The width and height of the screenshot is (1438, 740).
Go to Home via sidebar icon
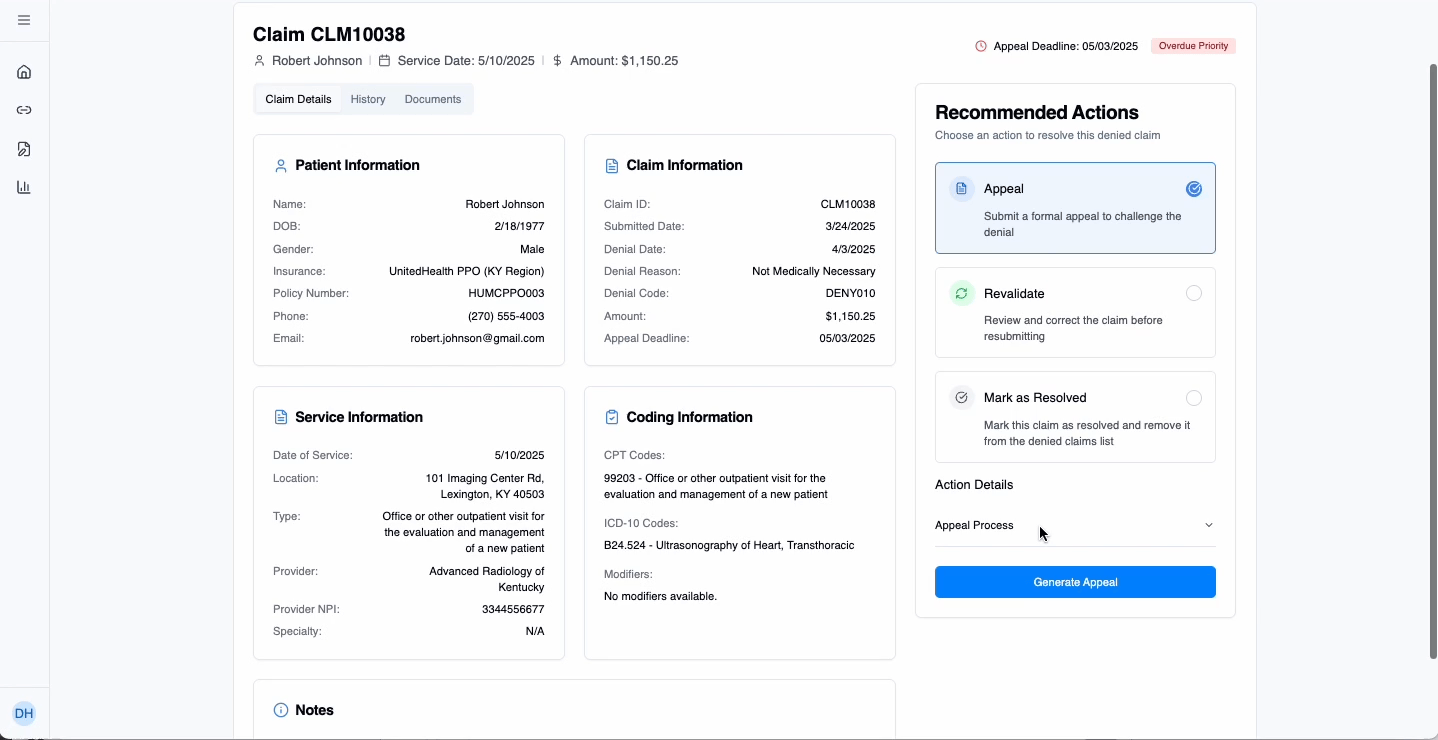coord(24,72)
